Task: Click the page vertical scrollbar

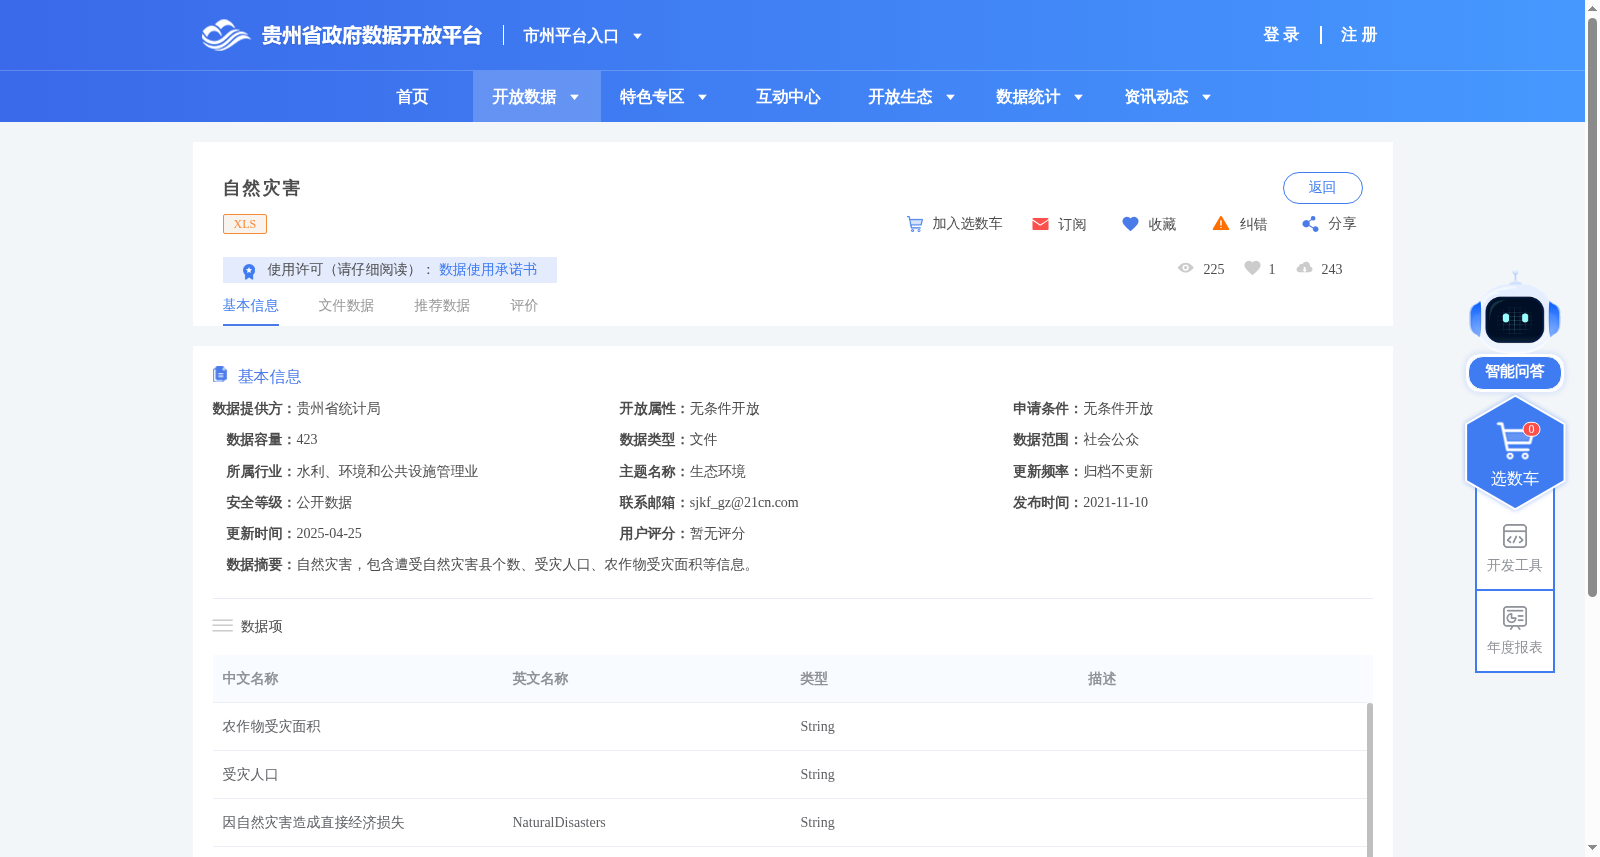Action: pyautogui.click(x=1592, y=308)
